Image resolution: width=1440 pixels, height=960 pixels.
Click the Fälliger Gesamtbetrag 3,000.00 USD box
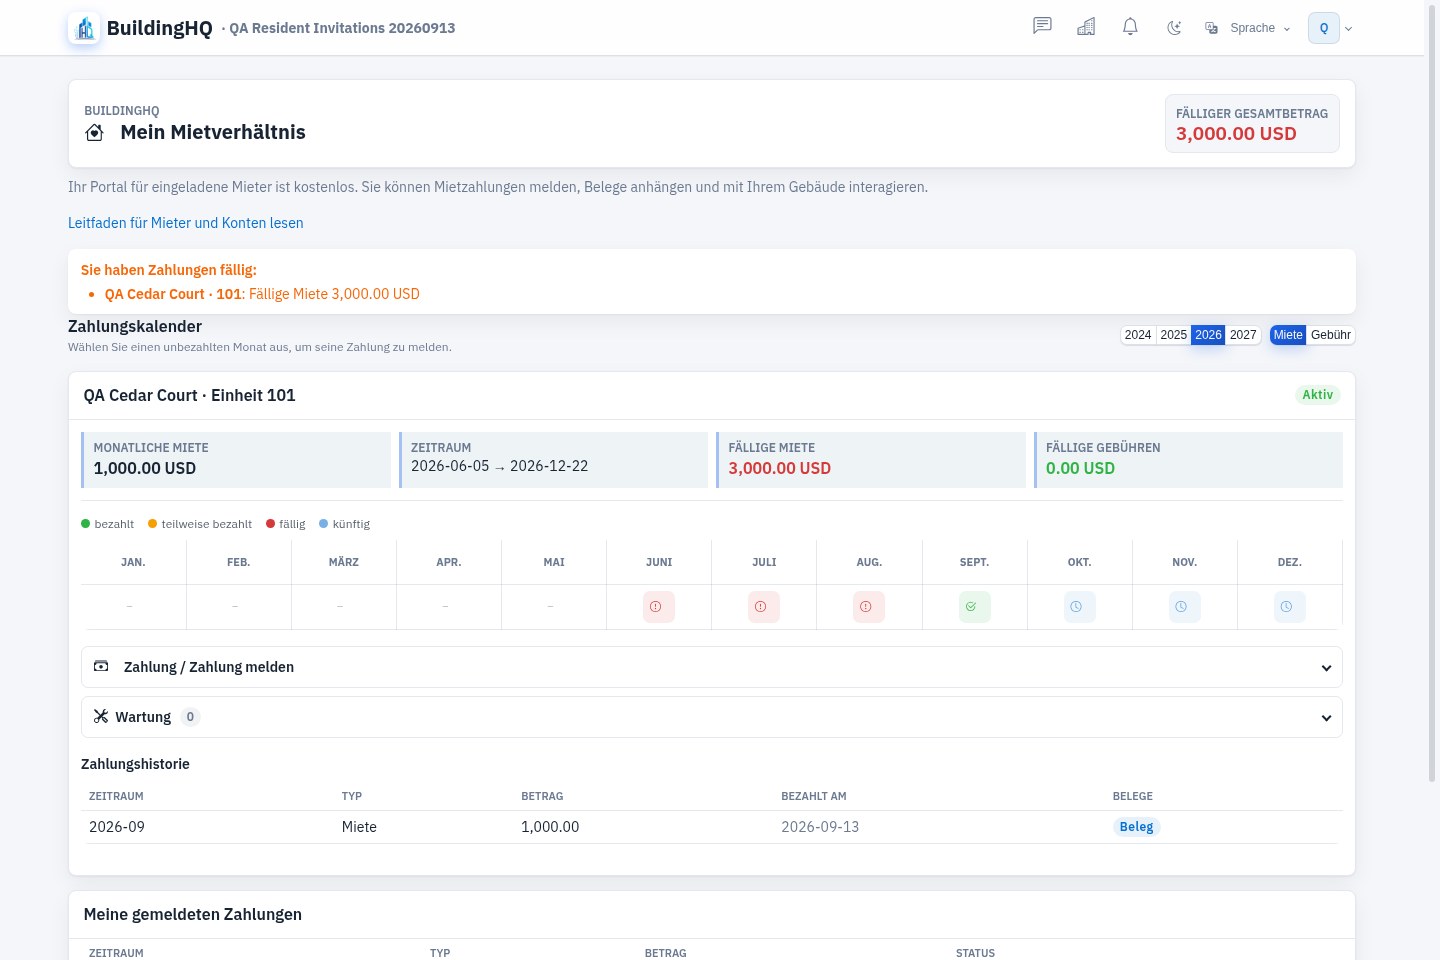click(x=1252, y=124)
